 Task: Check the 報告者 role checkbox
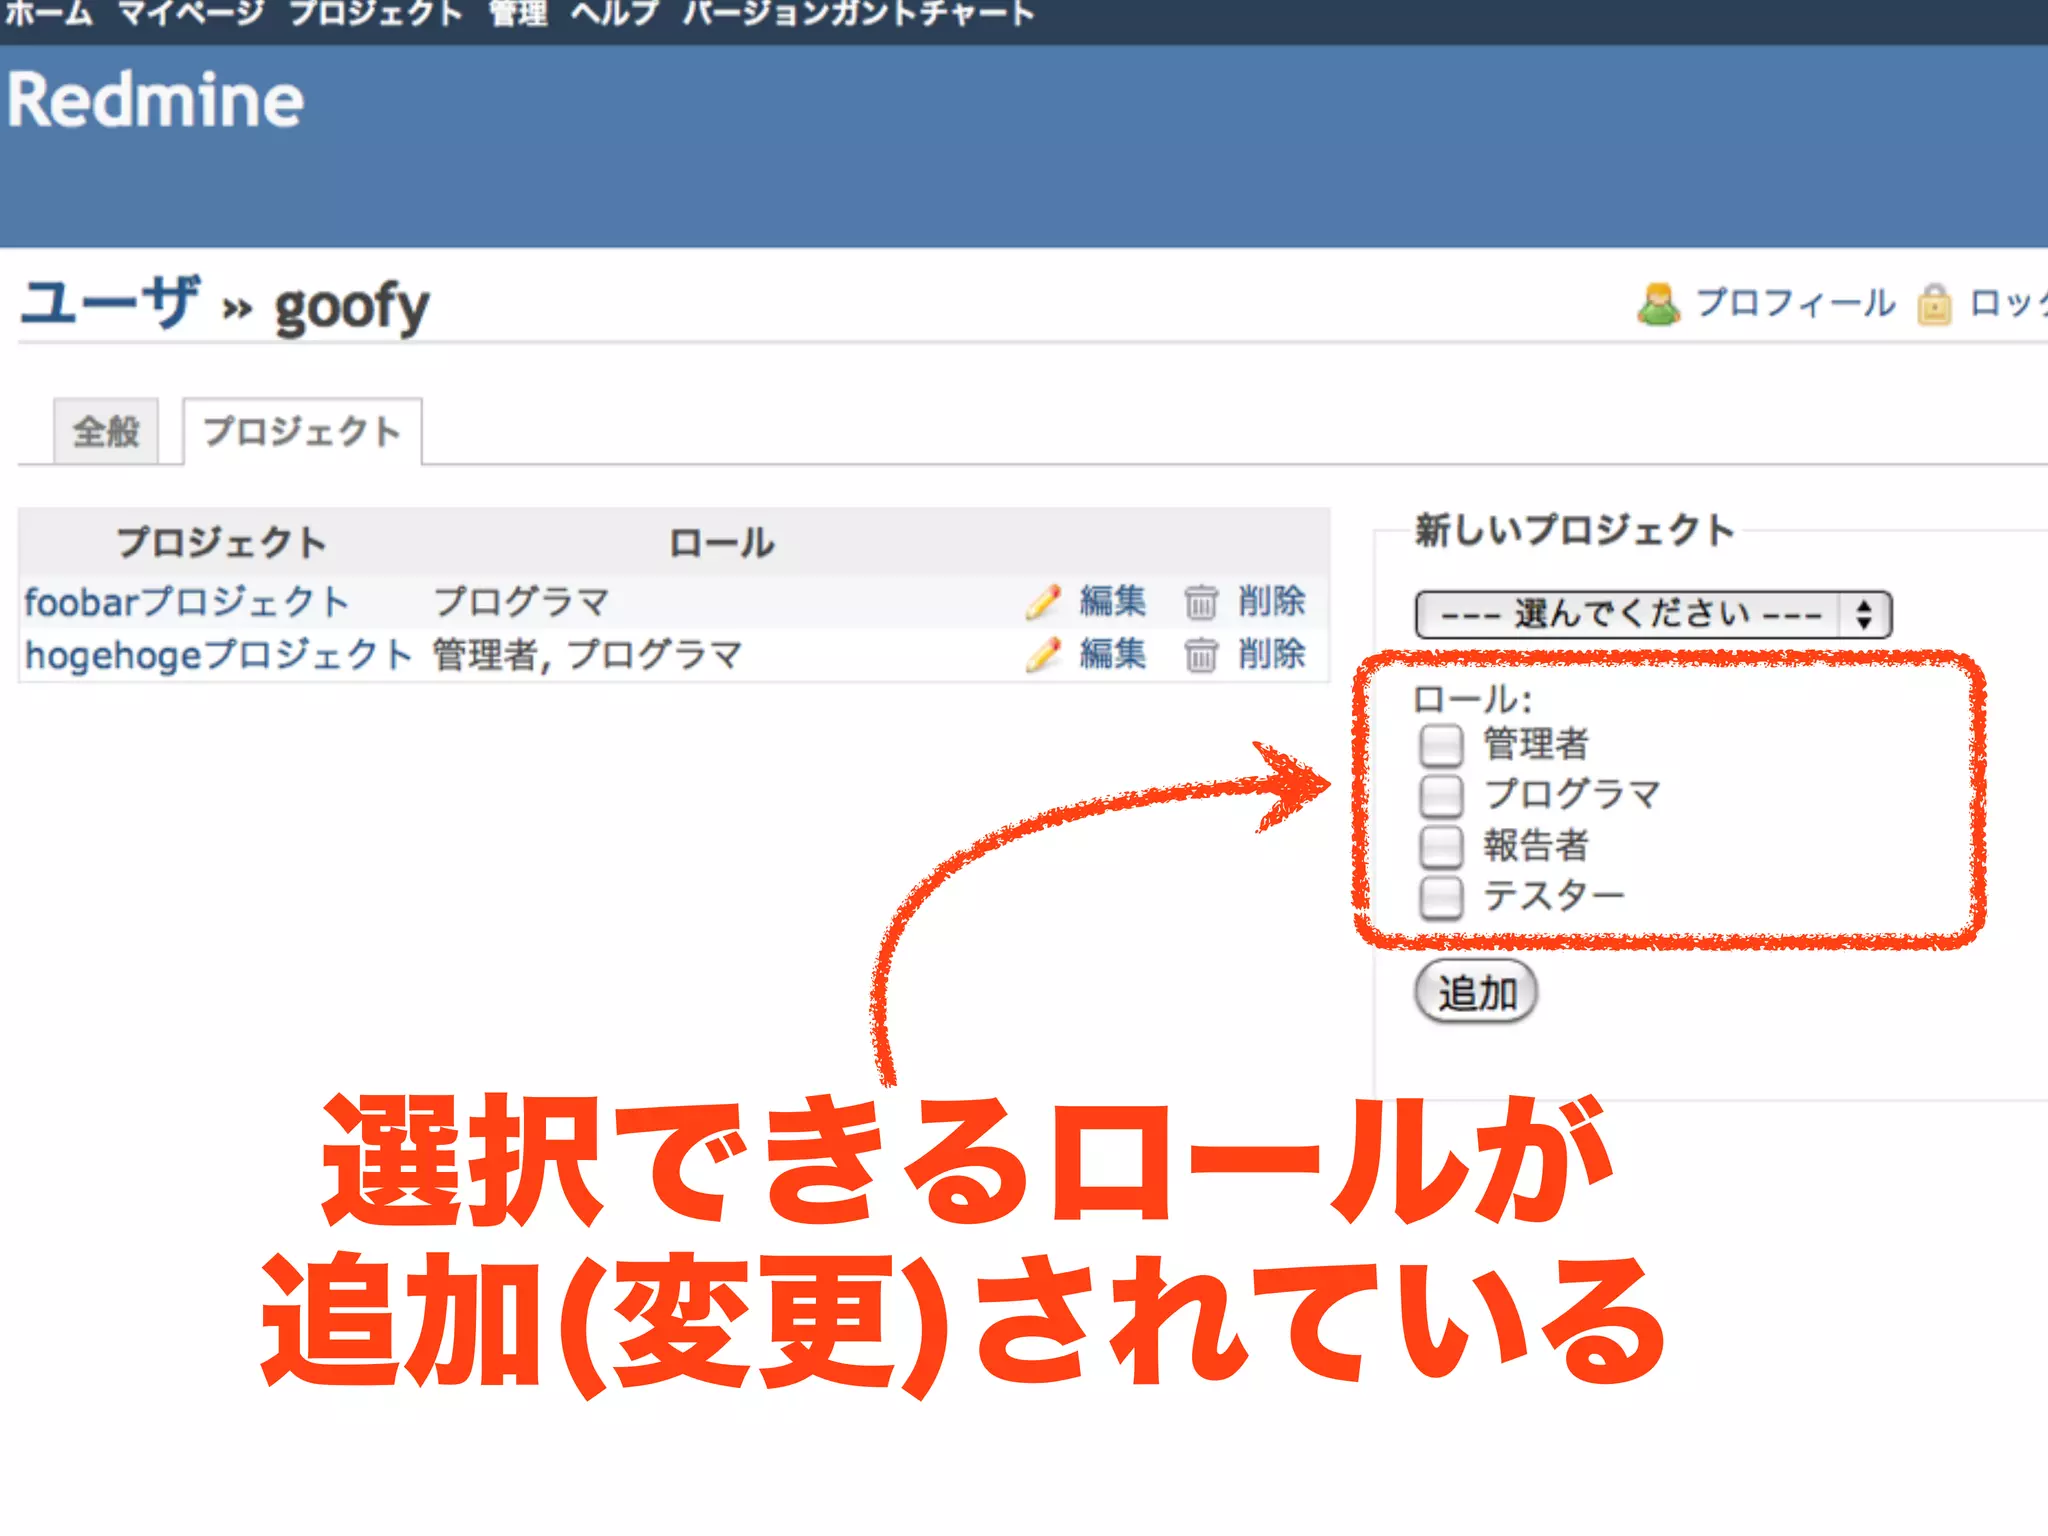point(1441,847)
